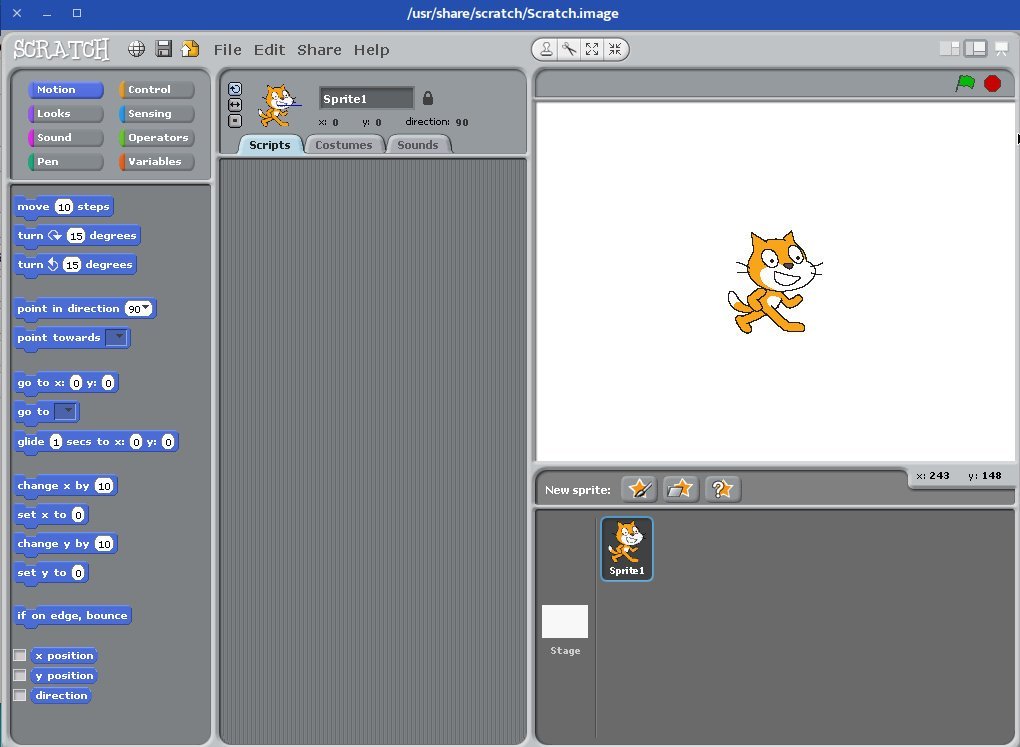Select the duplicate stamp tool
1020x747 pixels.
pyautogui.click(x=546, y=49)
